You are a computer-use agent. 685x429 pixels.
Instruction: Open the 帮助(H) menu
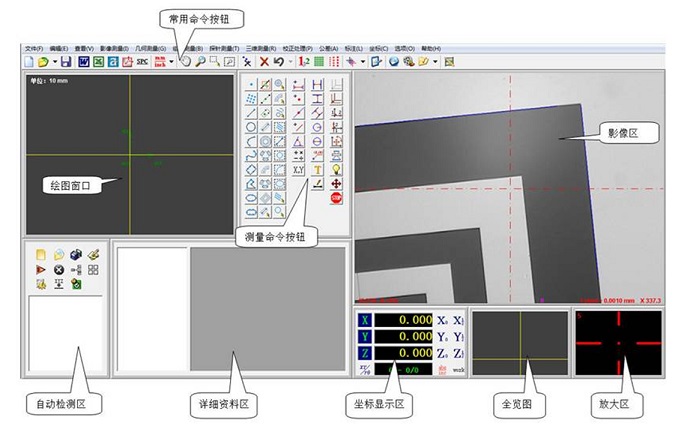pyautogui.click(x=431, y=48)
